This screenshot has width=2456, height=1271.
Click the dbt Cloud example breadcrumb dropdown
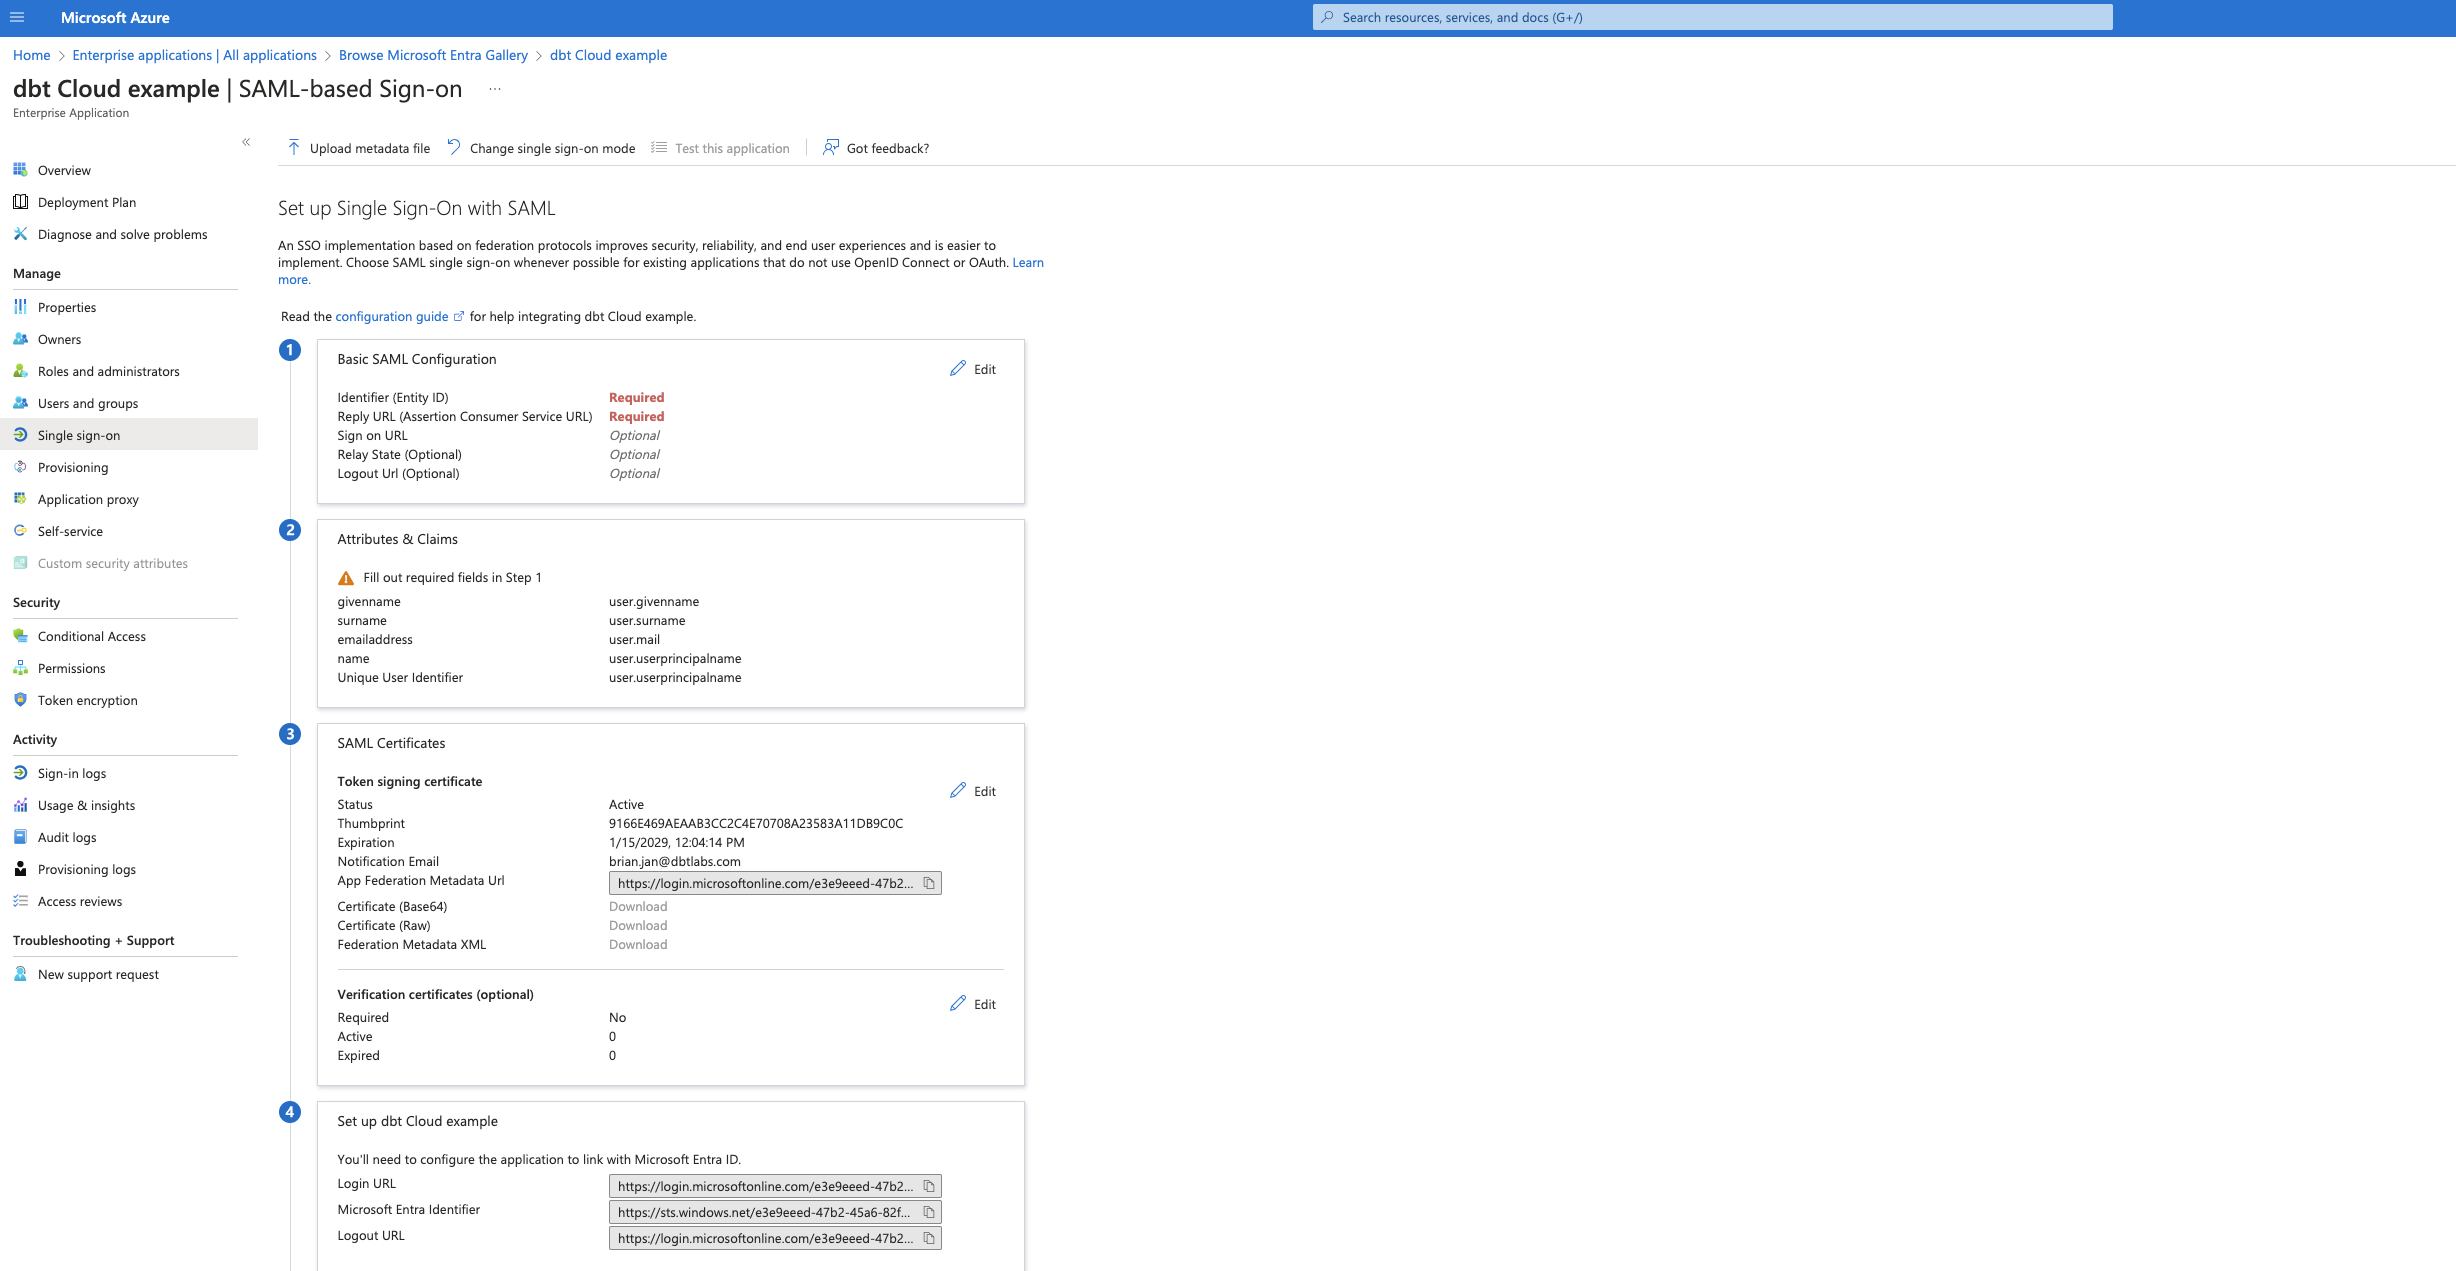[x=608, y=55]
